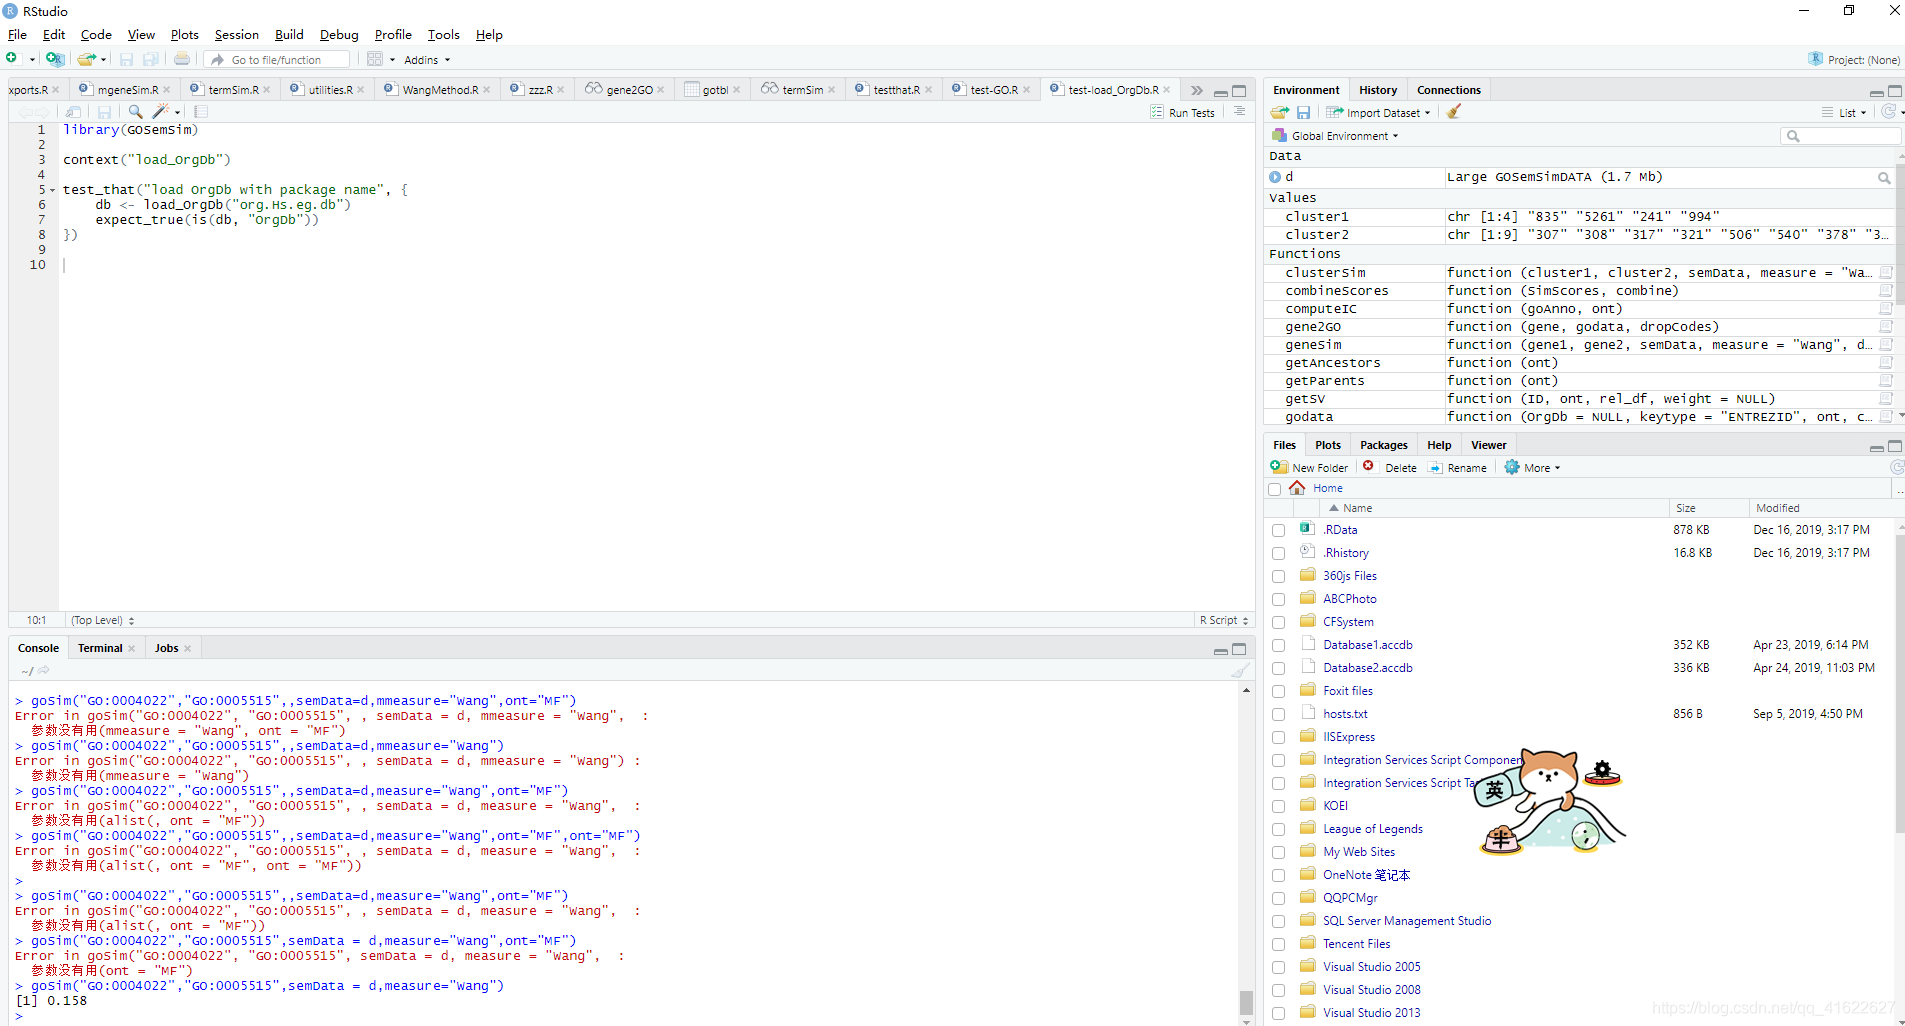Click the editor Find/Replace magnifier icon

tap(135, 112)
